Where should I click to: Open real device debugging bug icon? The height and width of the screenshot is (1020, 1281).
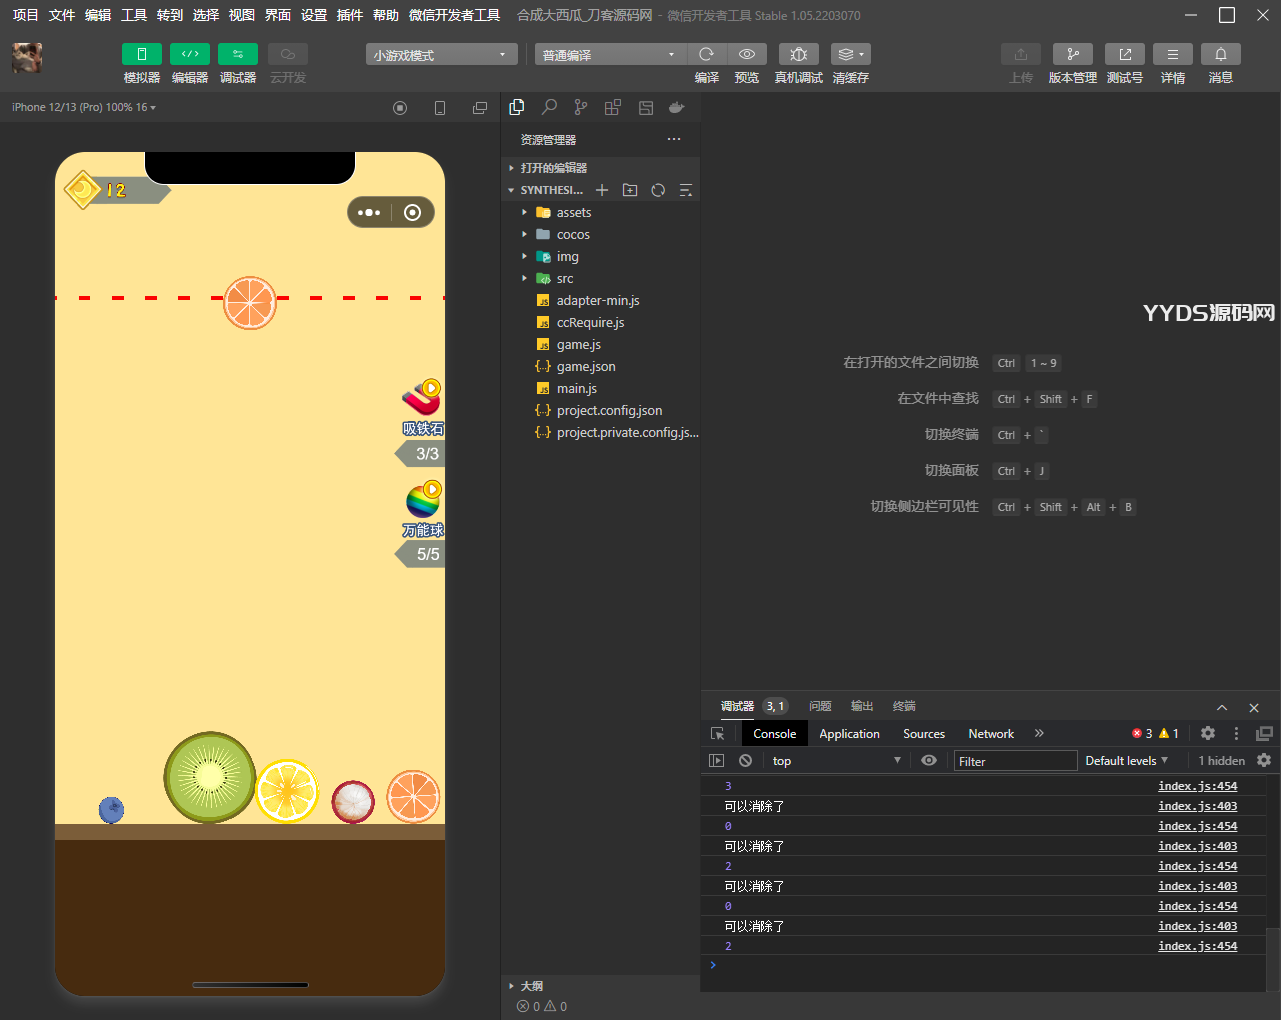tap(798, 54)
